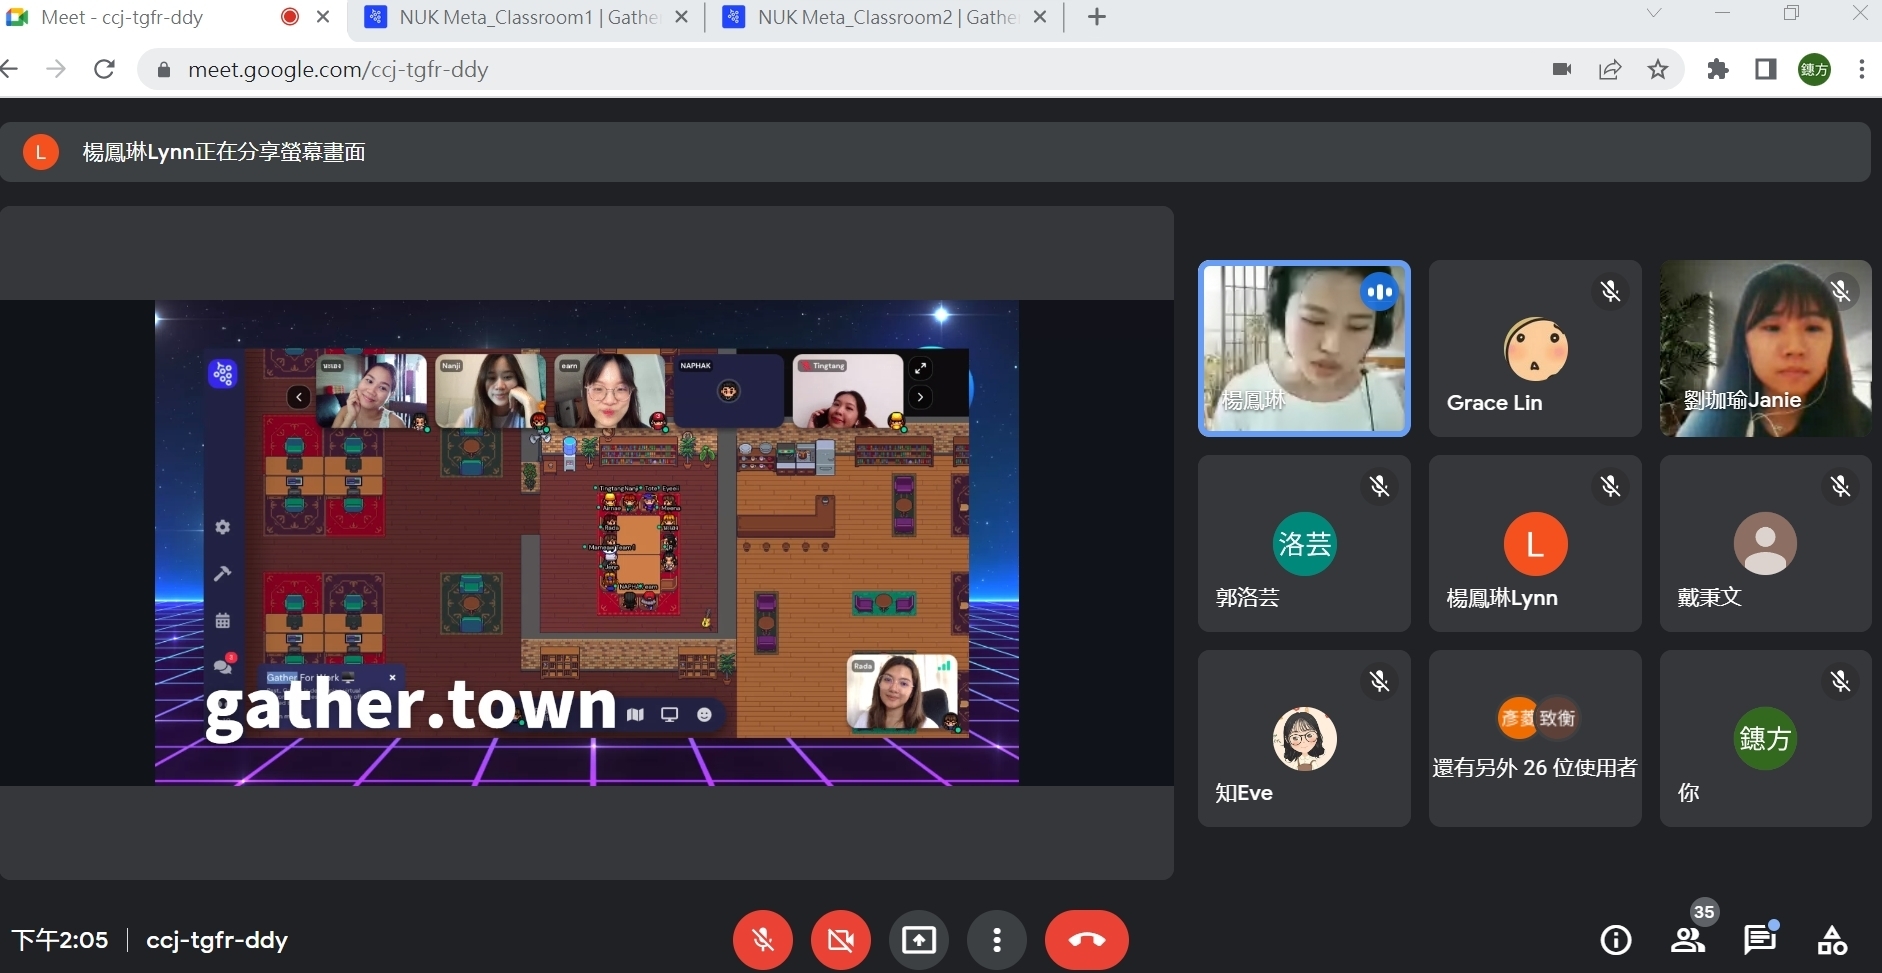Open meeting details info panel
Image resolution: width=1882 pixels, height=973 pixels.
(x=1616, y=940)
